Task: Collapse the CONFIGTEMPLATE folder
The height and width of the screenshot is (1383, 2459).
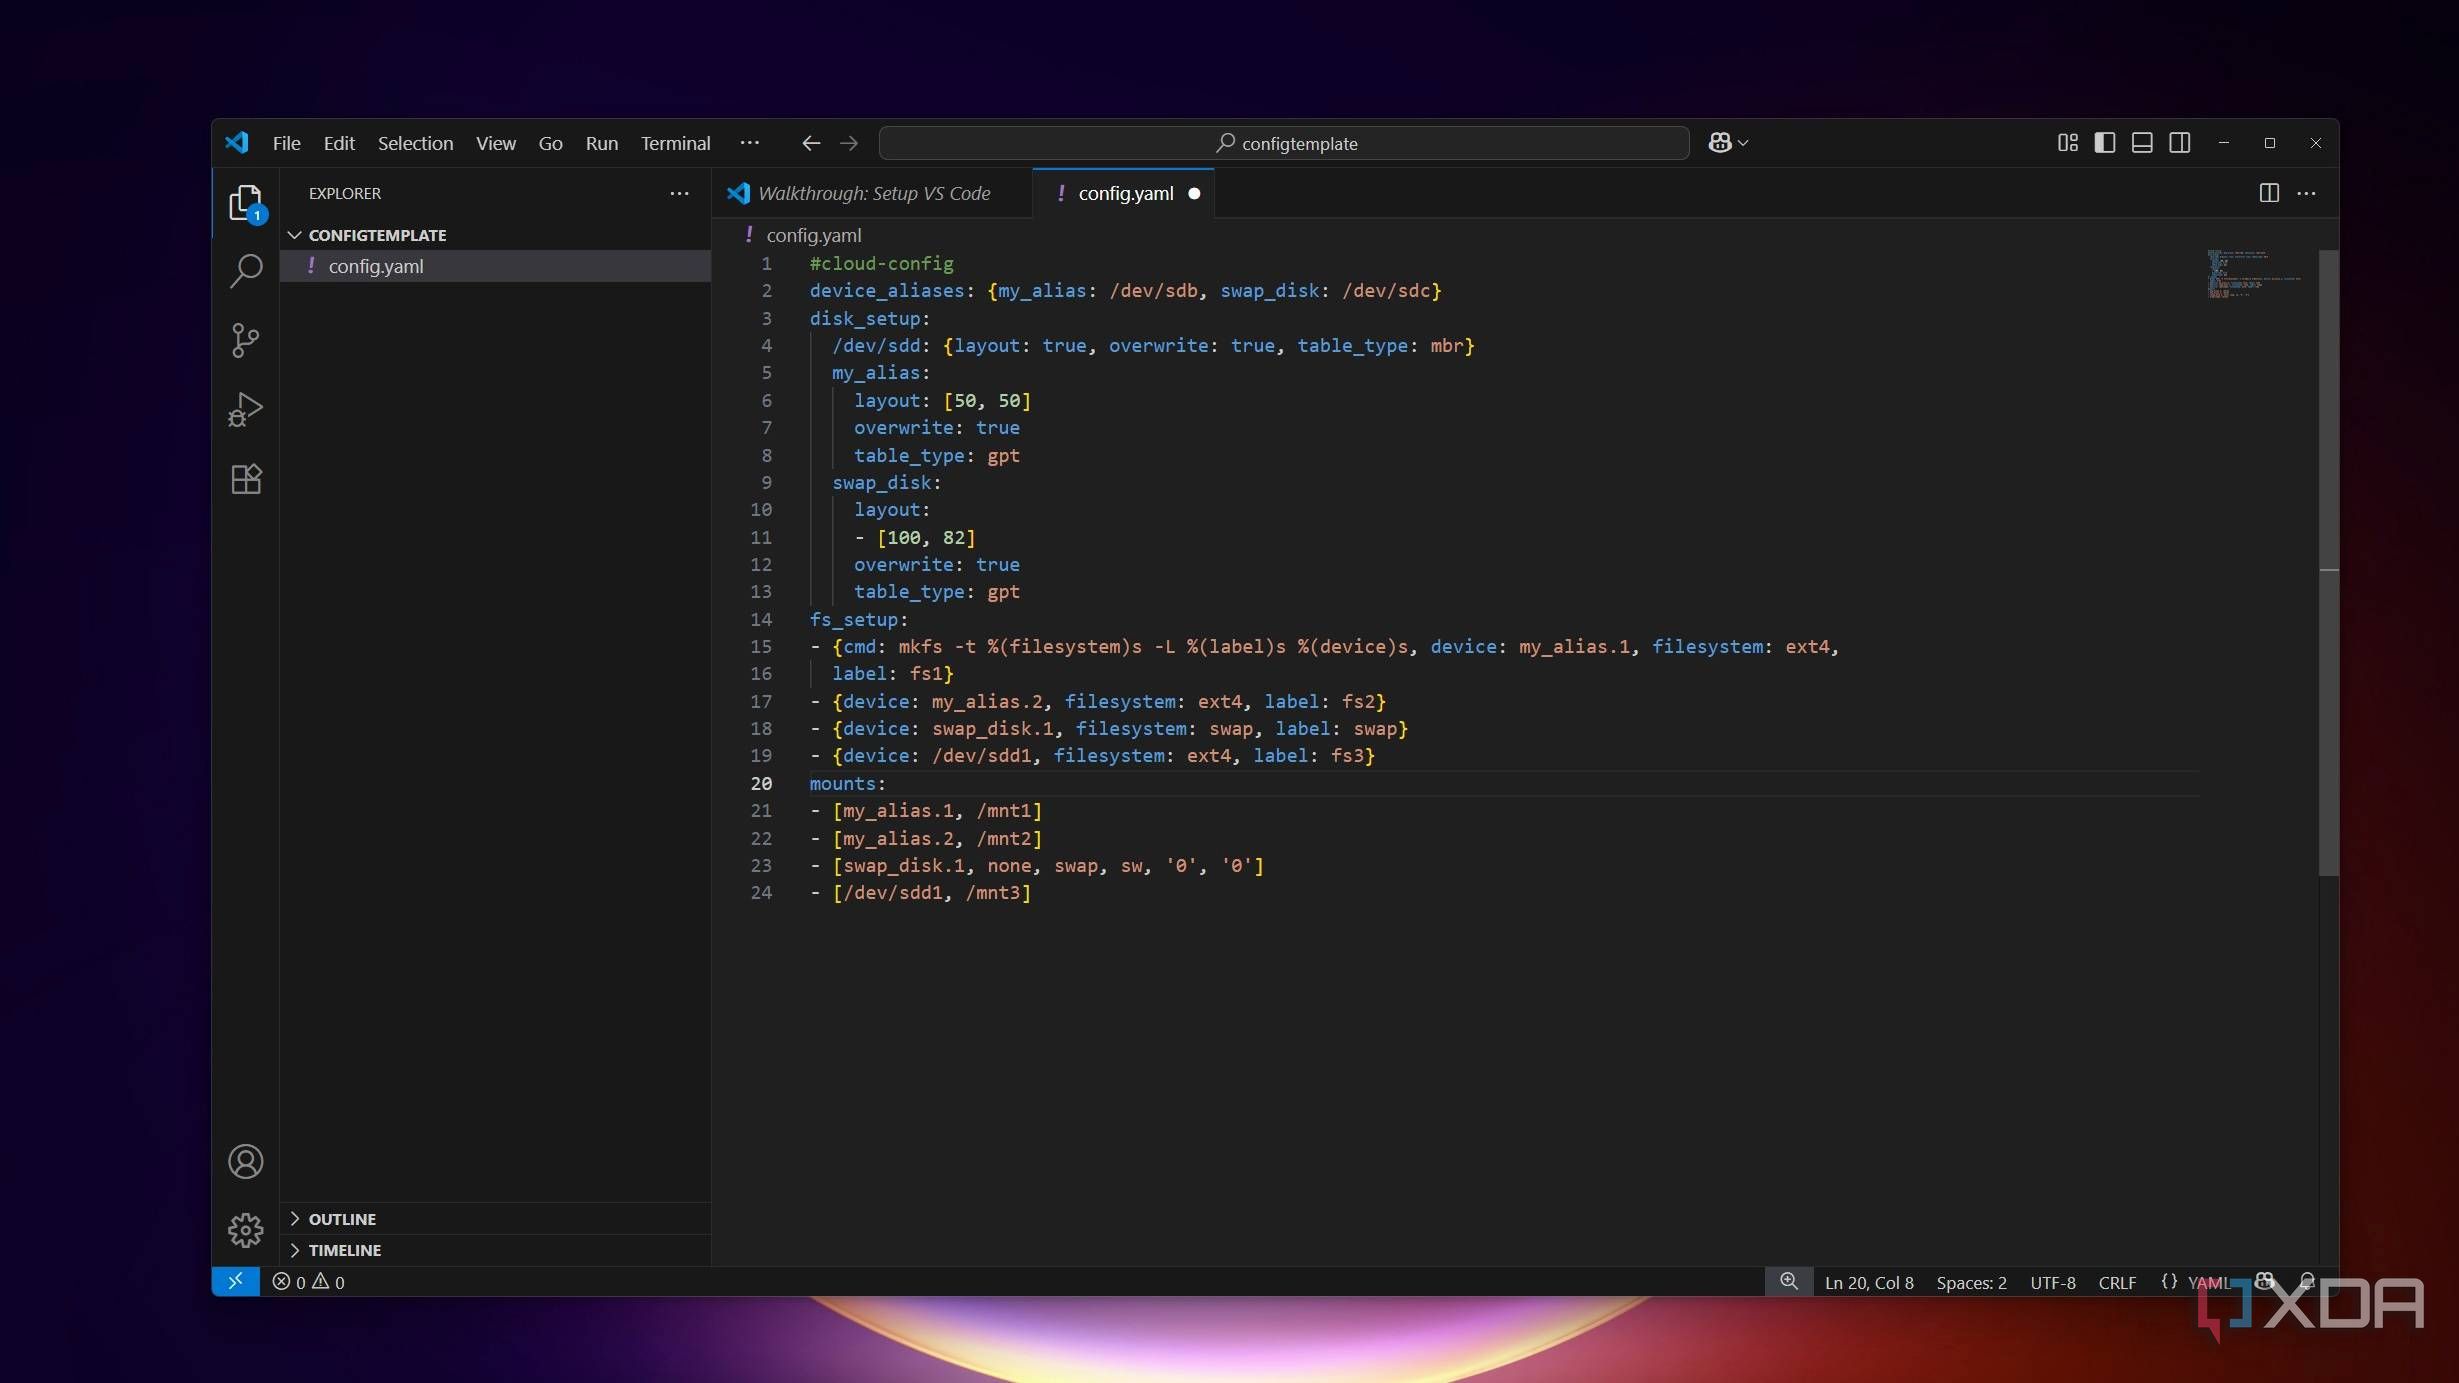Action: (x=377, y=235)
